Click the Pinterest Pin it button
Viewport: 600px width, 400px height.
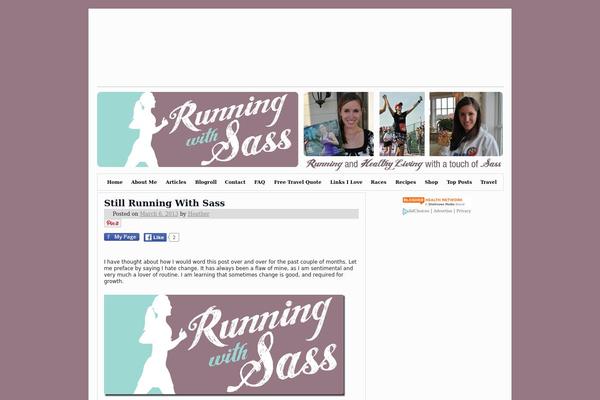click(112, 223)
